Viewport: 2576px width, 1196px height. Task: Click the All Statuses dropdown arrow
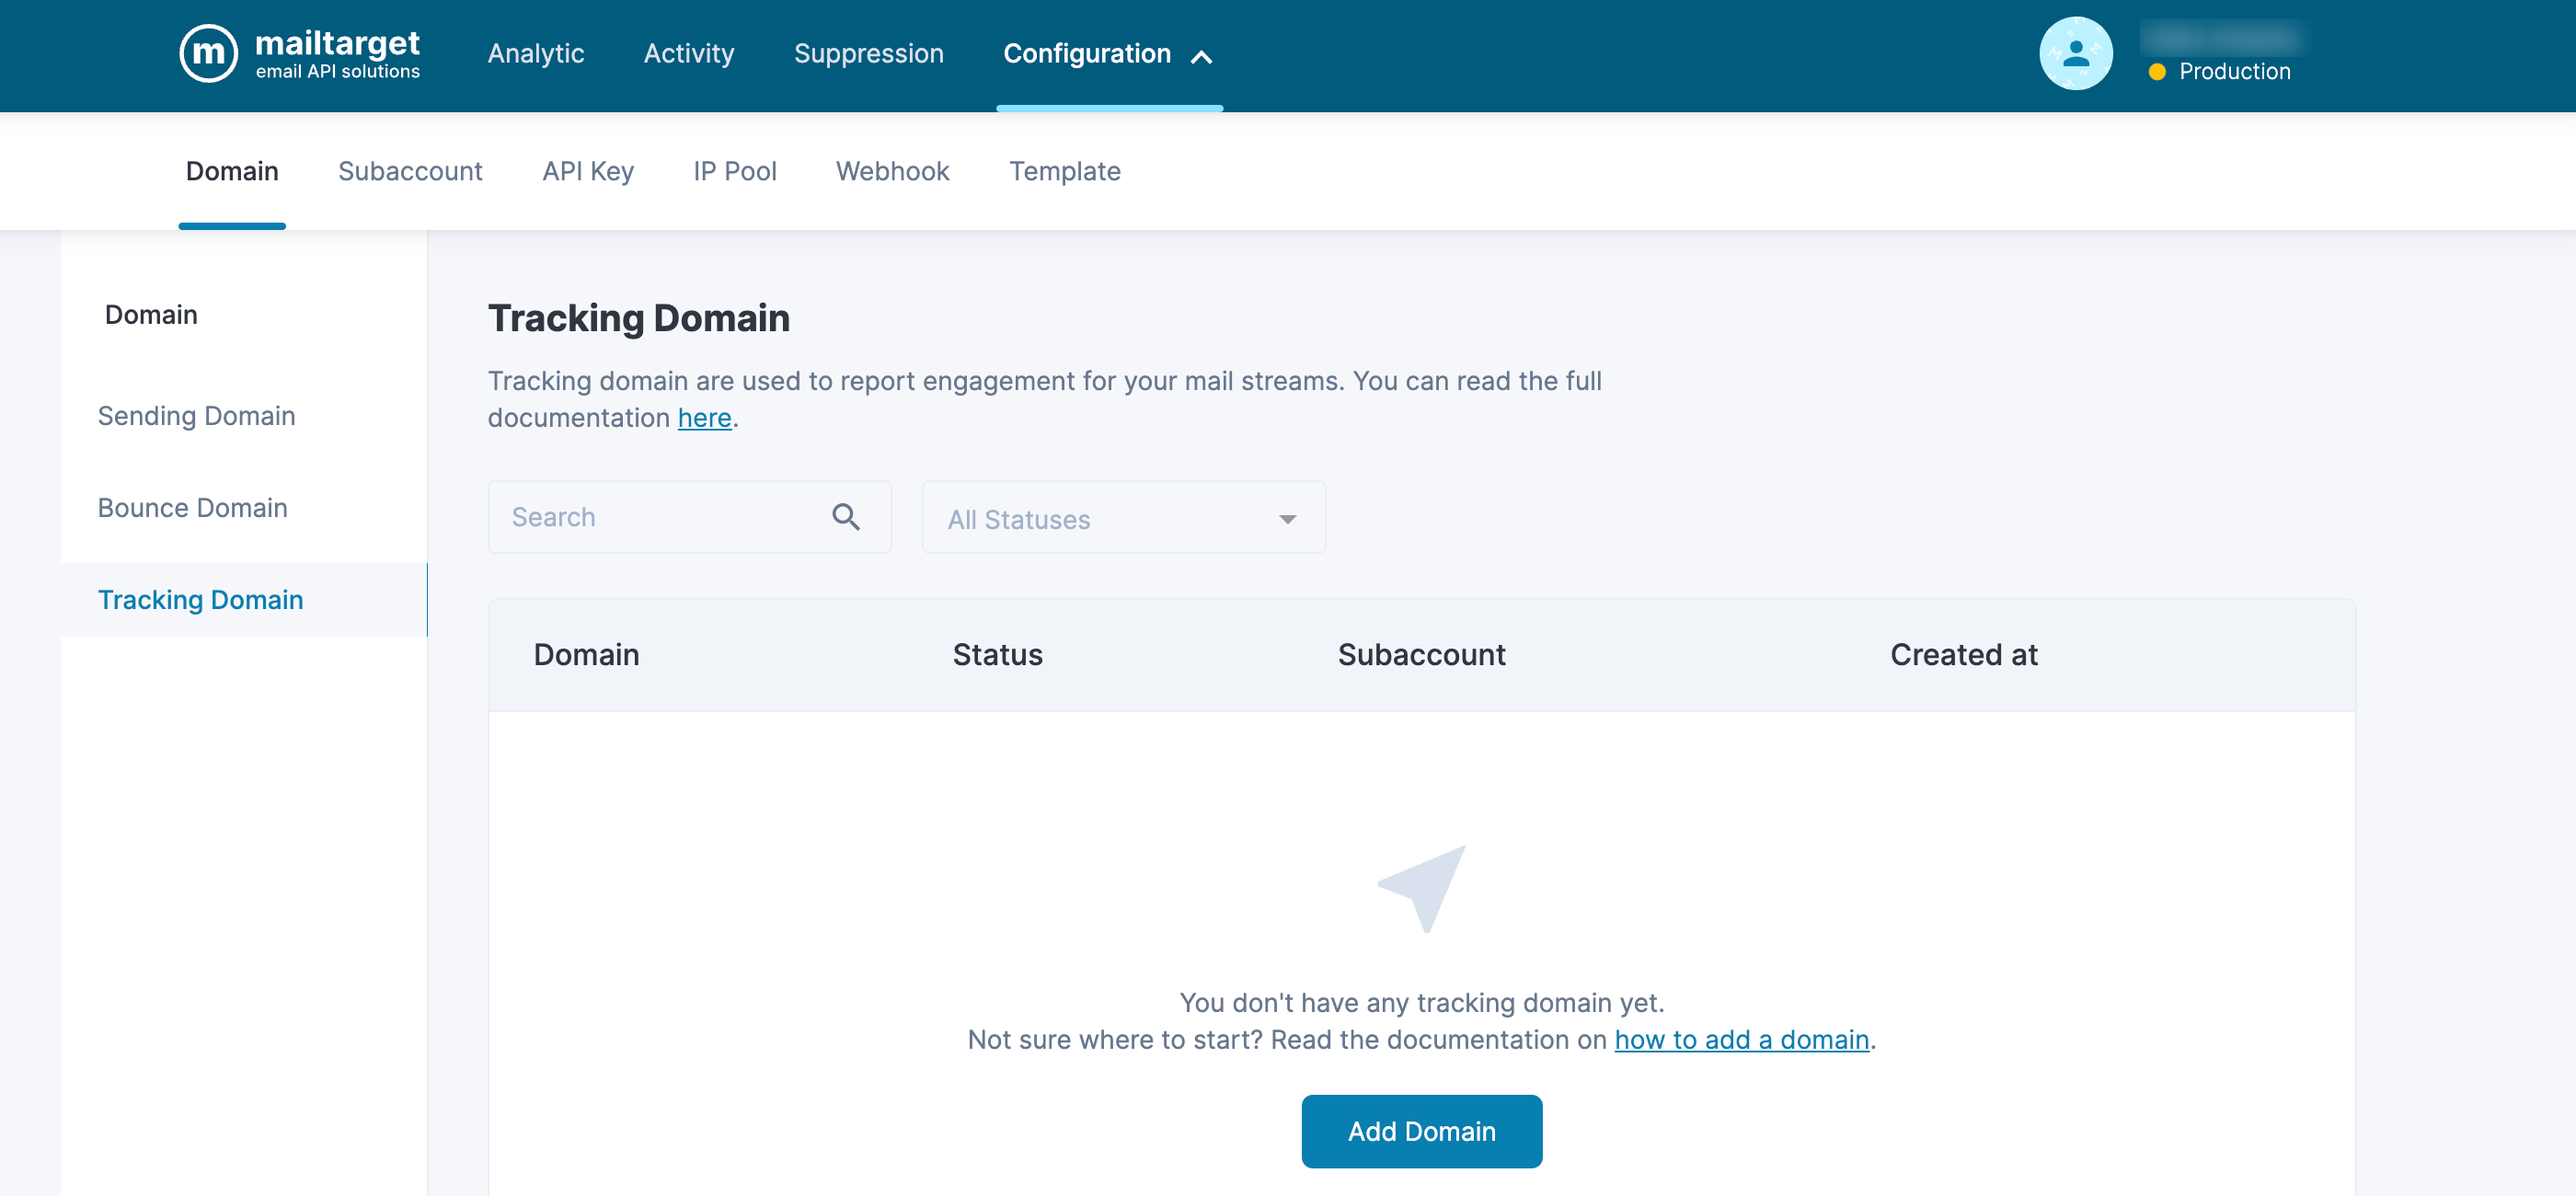pos(1287,519)
